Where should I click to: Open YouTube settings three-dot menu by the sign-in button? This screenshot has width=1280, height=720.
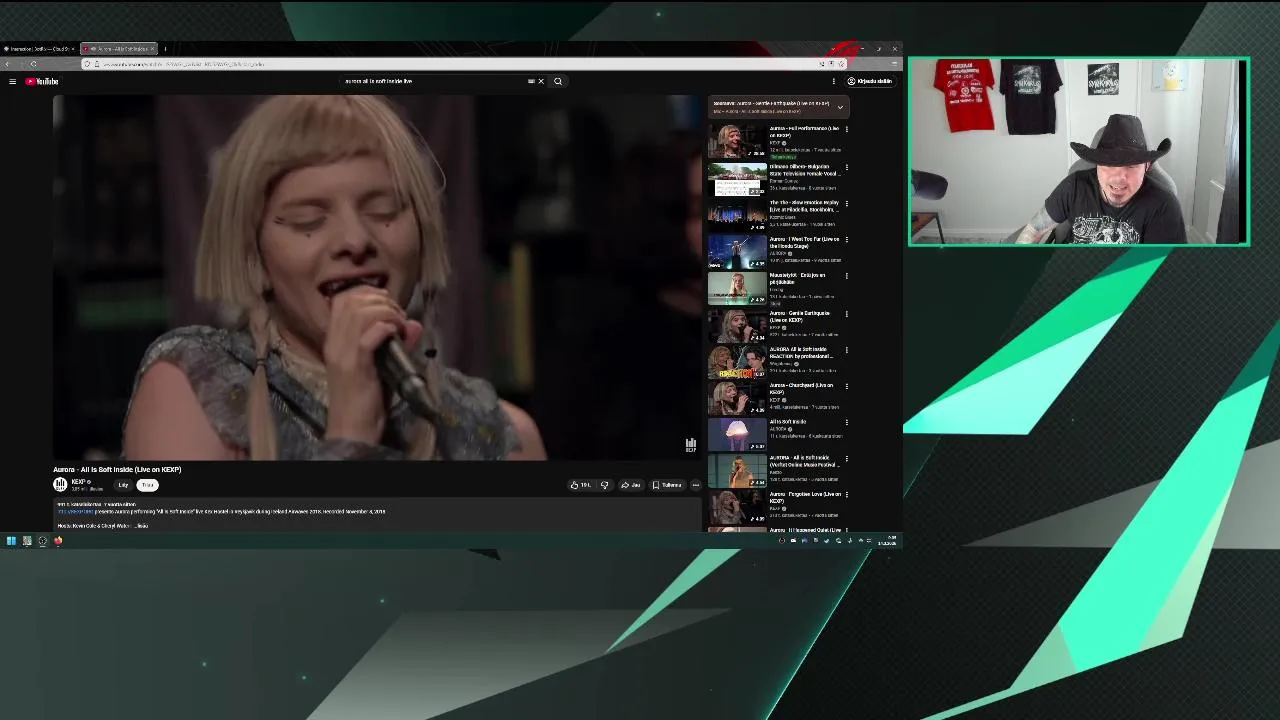(x=833, y=81)
